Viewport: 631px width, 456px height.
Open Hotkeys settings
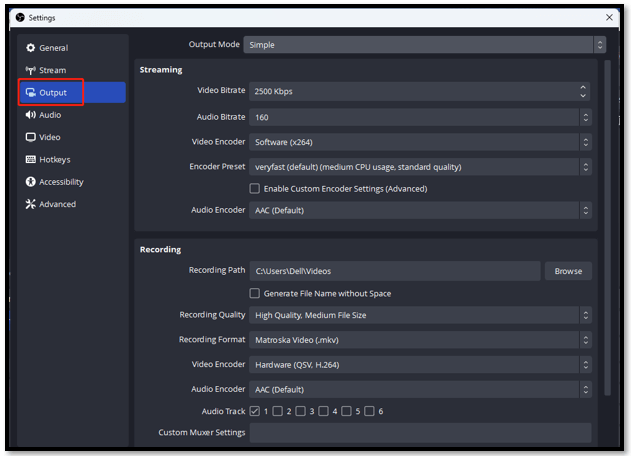click(x=72, y=159)
